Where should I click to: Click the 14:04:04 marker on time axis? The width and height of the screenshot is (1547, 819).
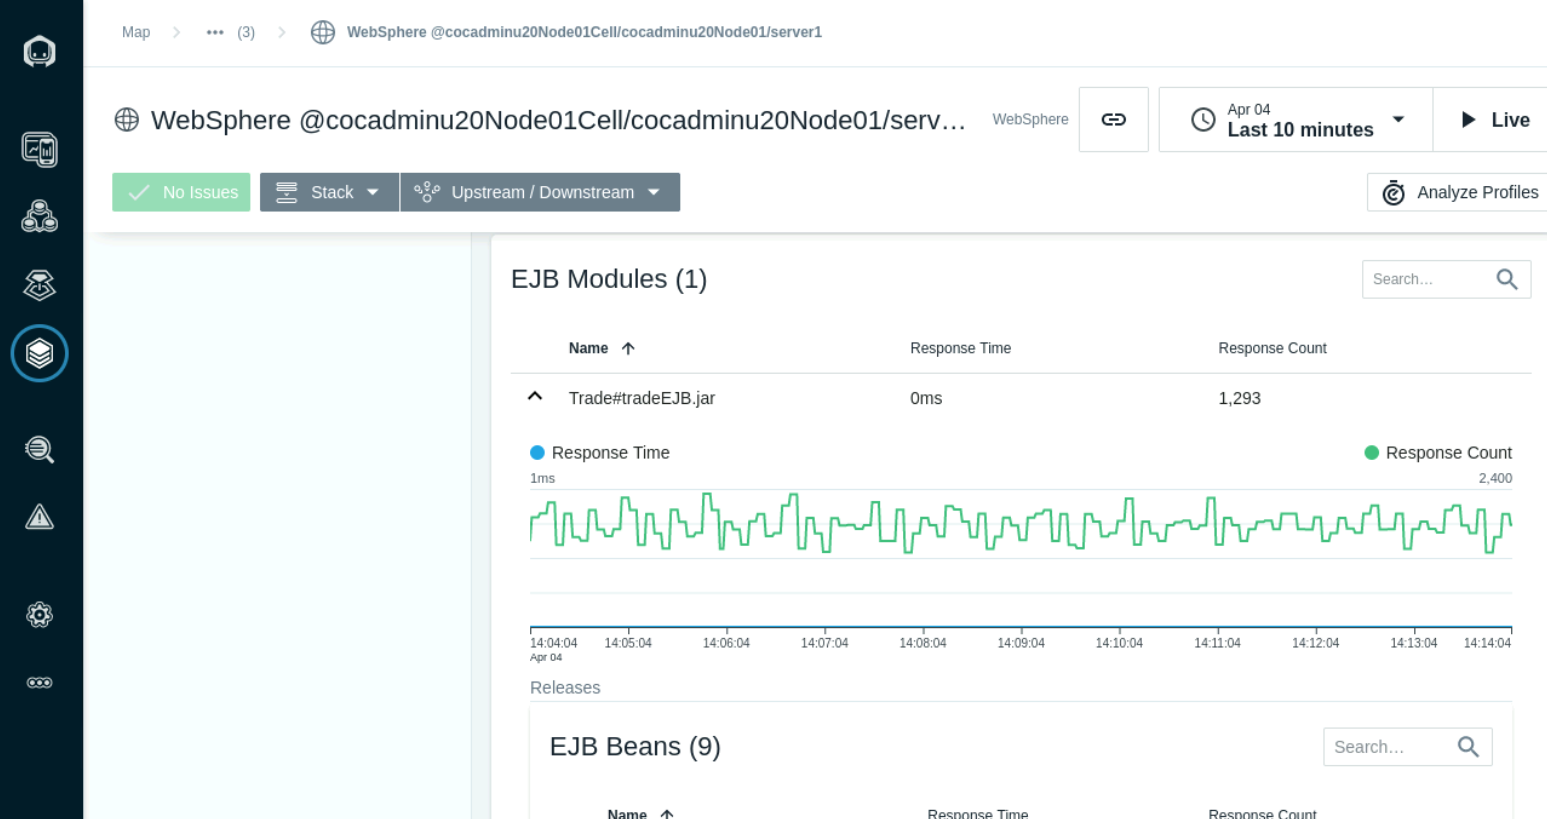[553, 643]
